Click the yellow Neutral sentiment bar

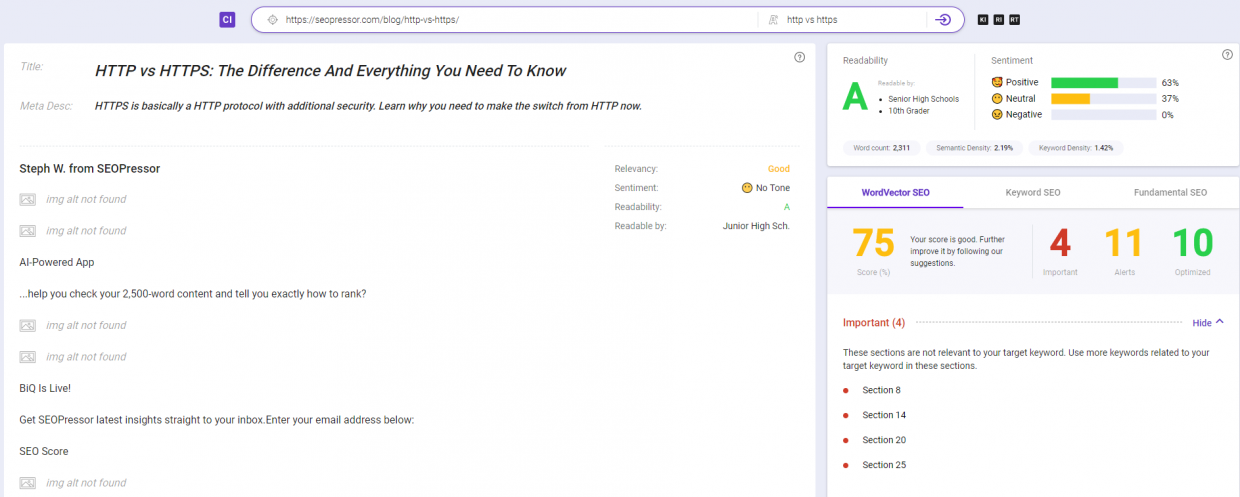pyautogui.click(x=1070, y=99)
